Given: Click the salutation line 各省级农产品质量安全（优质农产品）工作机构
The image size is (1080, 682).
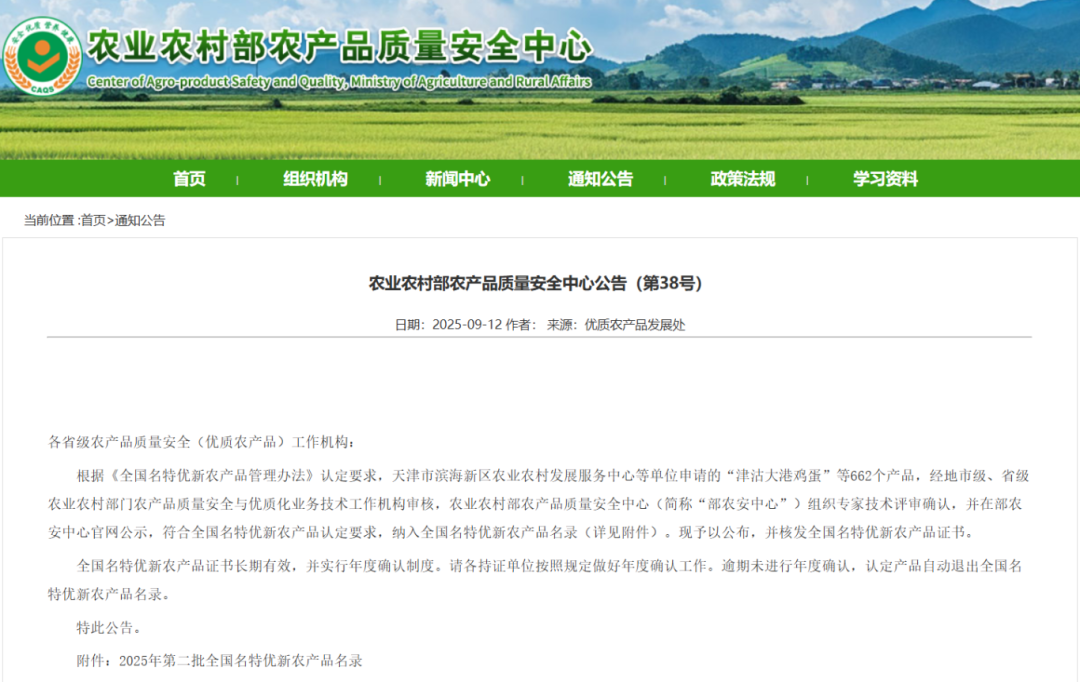Looking at the screenshot, I should tap(201, 442).
